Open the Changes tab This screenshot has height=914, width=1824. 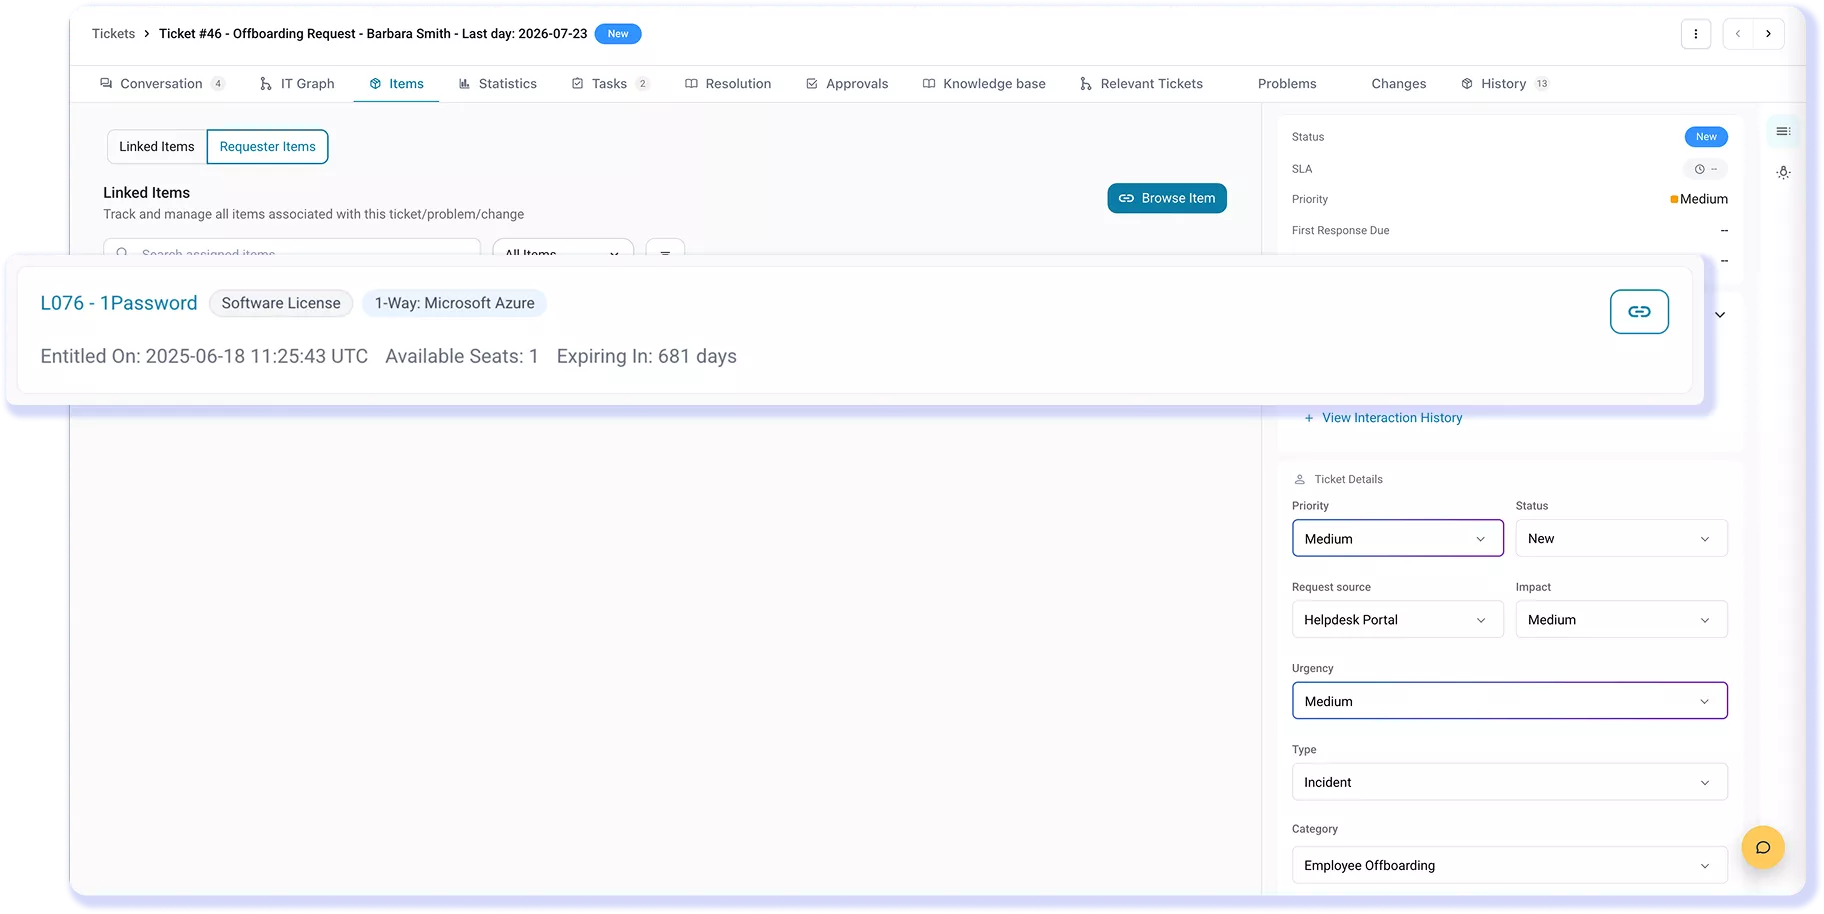tap(1399, 84)
